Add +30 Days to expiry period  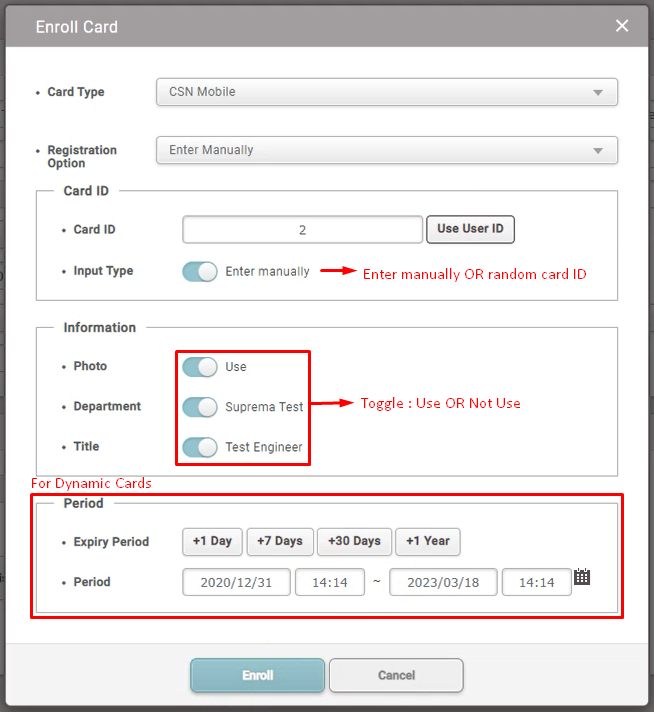pos(354,541)
